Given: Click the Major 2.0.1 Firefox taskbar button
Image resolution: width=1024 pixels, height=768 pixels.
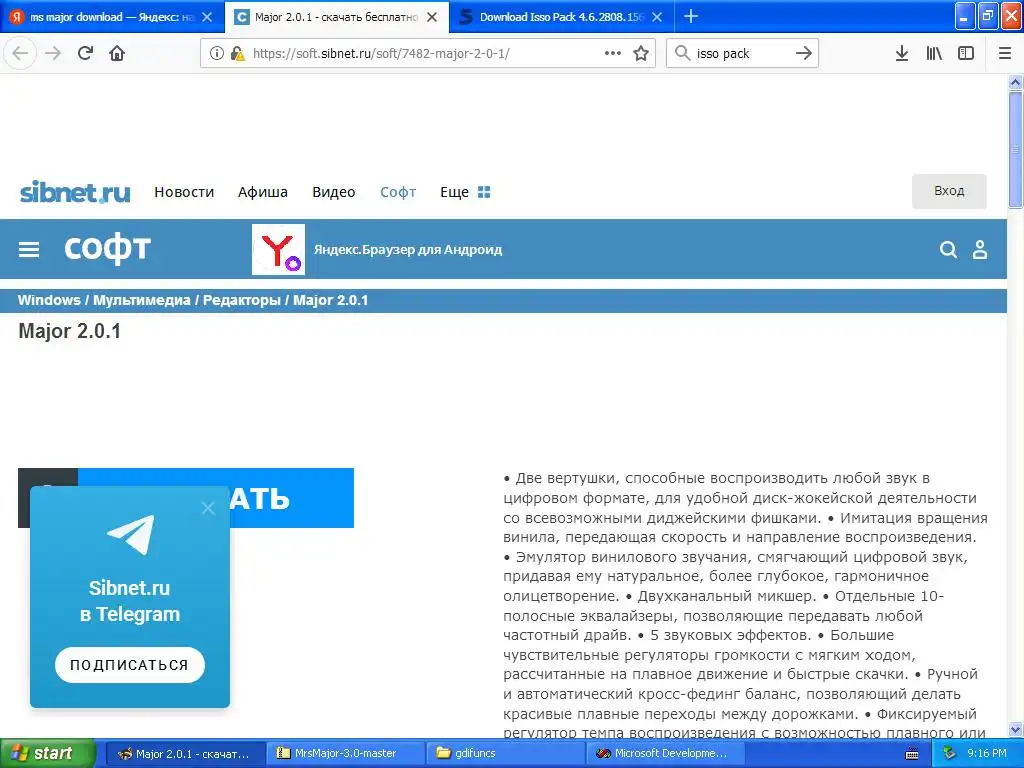Looking at the screenshot, I should [185, 753].
